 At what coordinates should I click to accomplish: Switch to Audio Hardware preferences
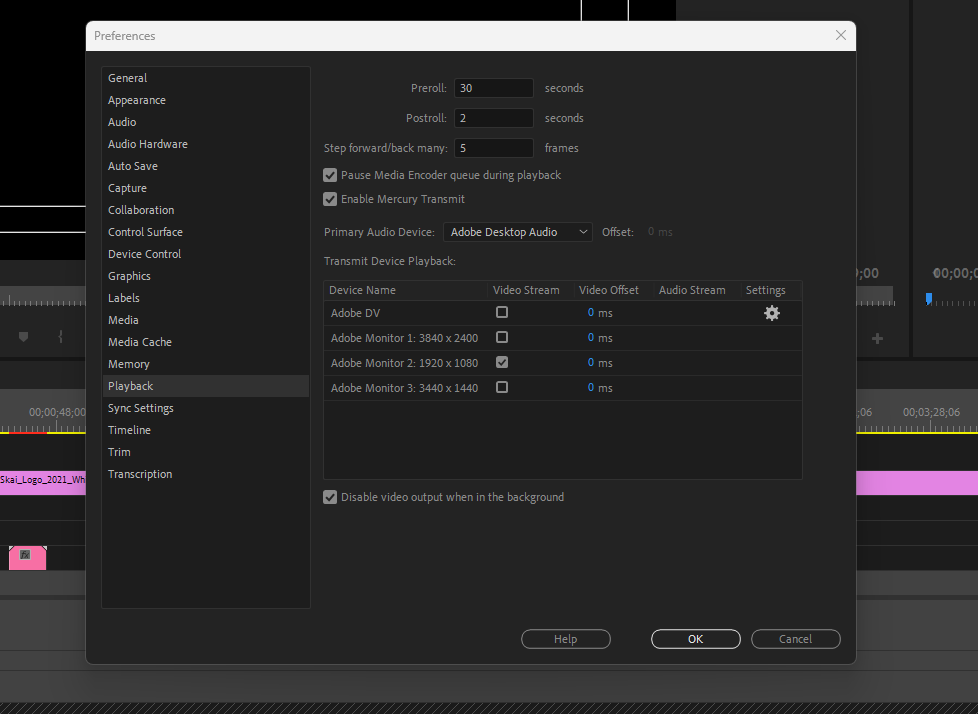click(147, 143)
